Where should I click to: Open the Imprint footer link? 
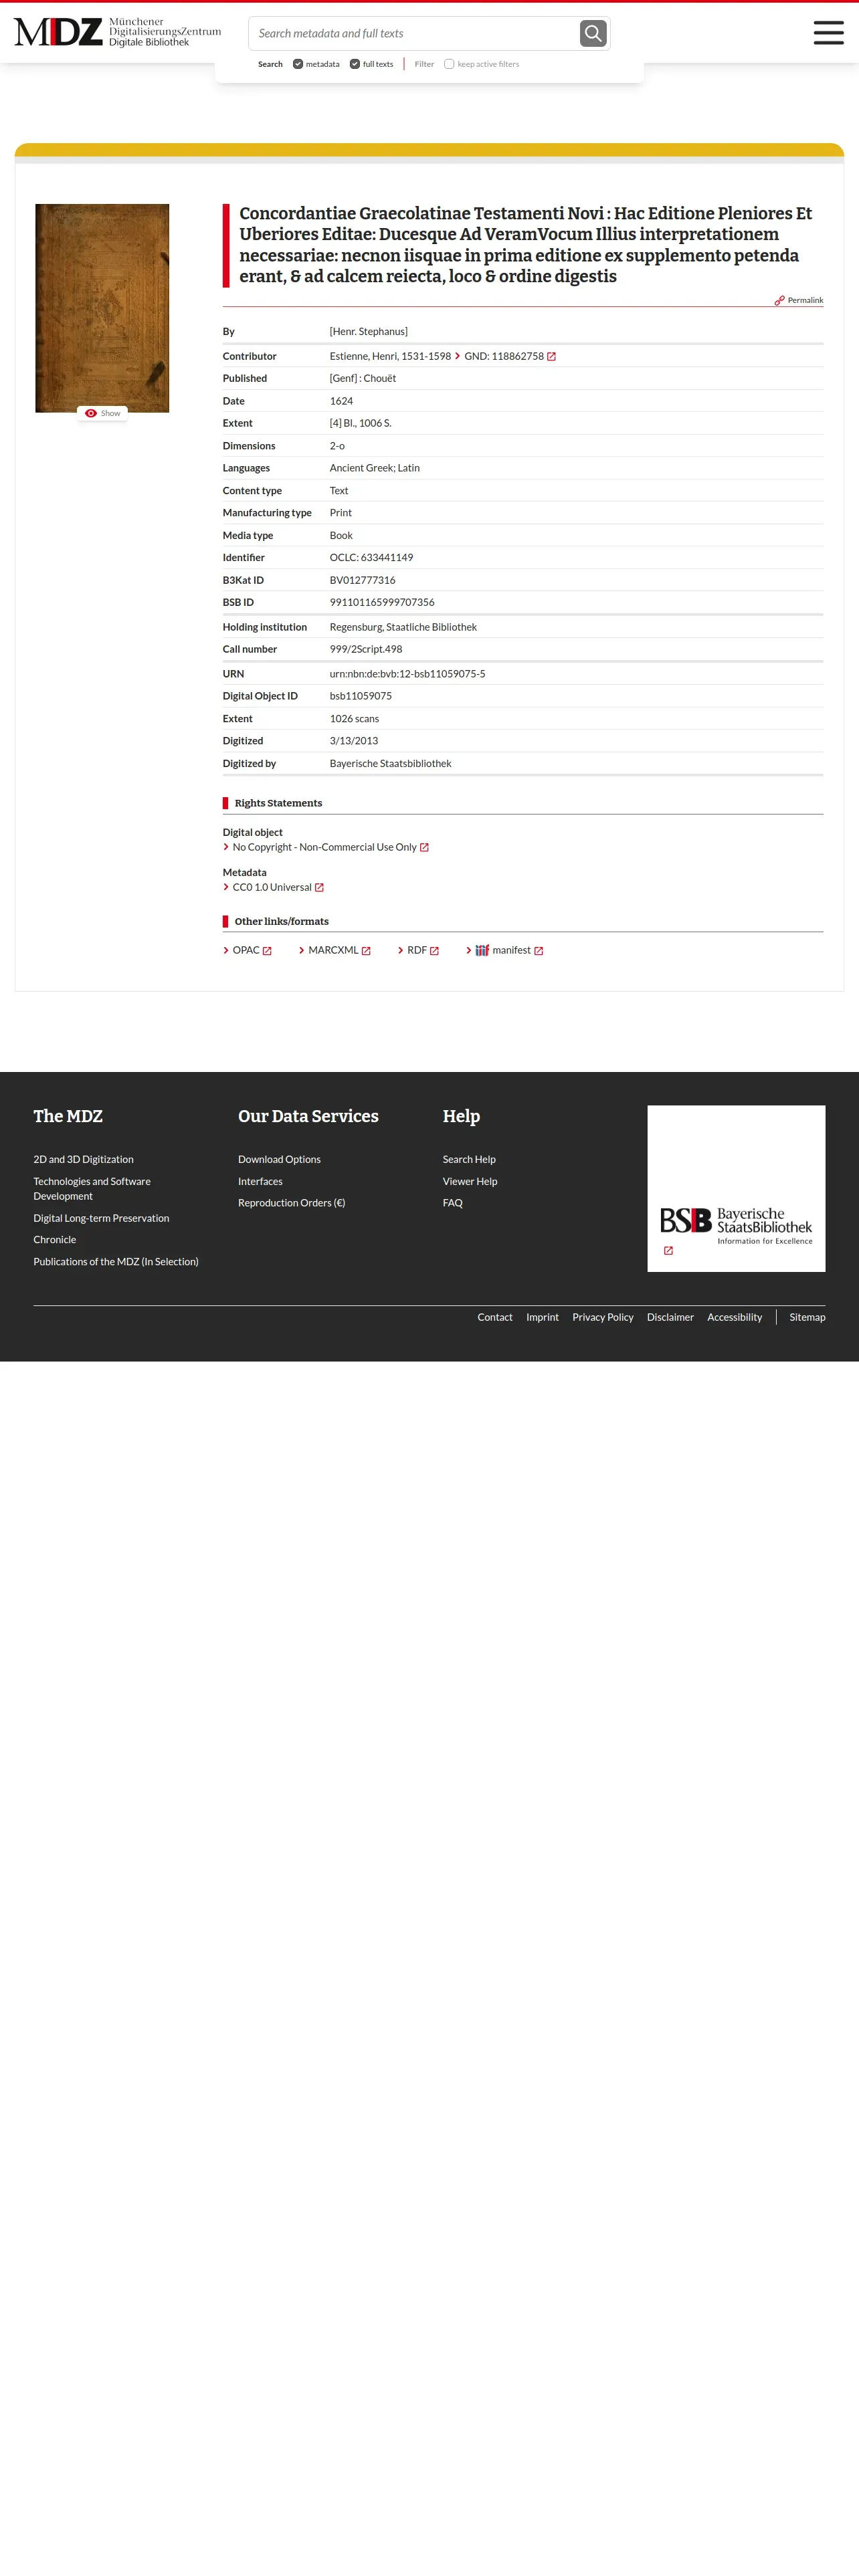tap(542, 1317)
